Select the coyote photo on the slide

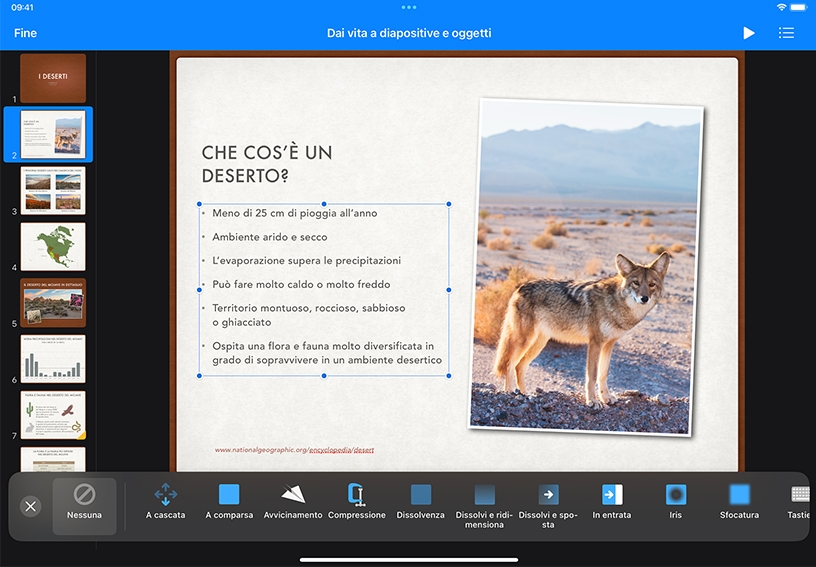586,266
